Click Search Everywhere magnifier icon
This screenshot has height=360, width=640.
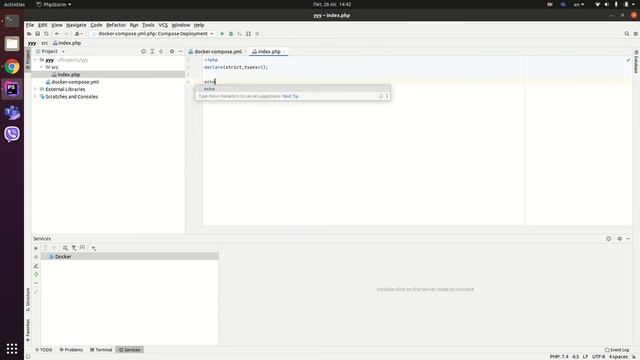[627, 34]
